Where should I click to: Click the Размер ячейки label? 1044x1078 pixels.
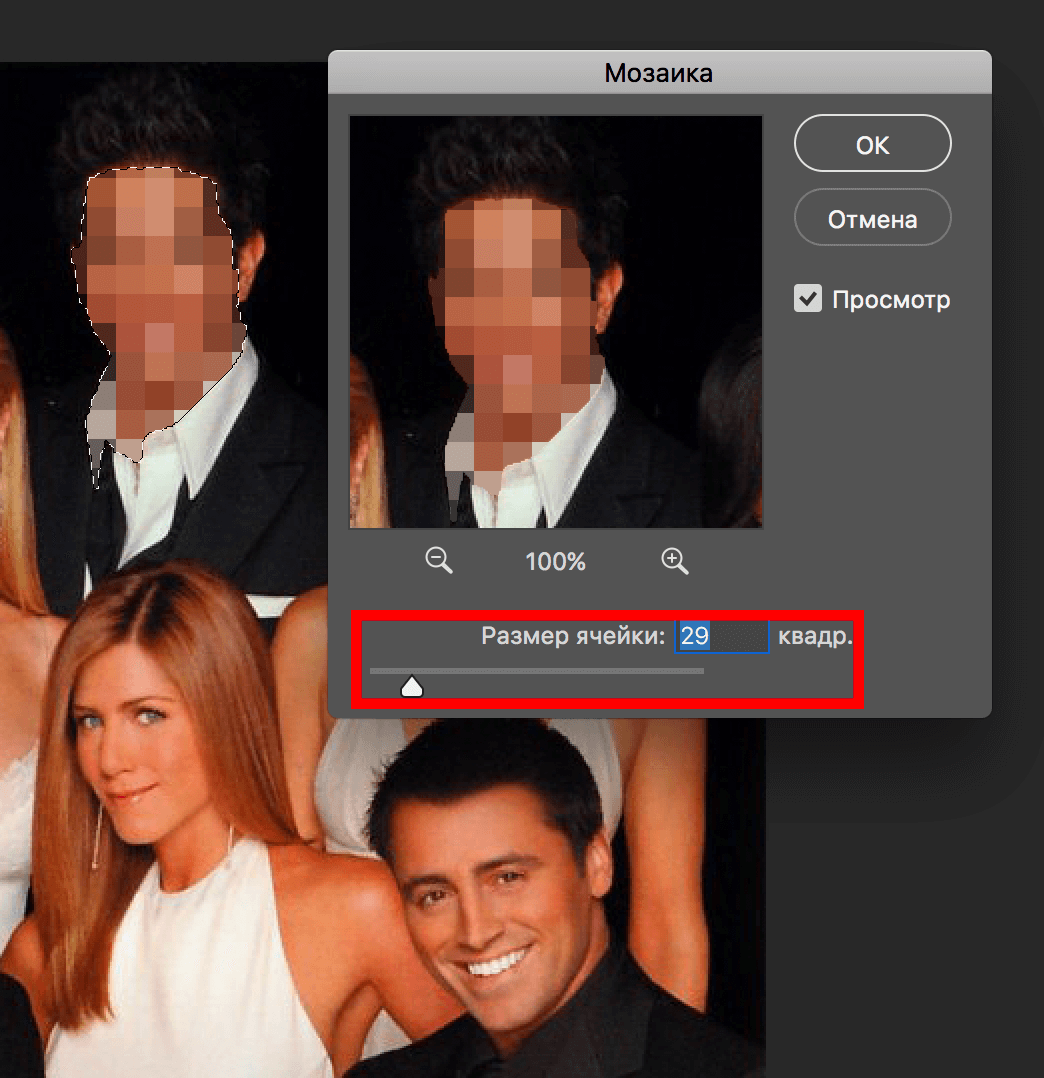click(572, 637)
